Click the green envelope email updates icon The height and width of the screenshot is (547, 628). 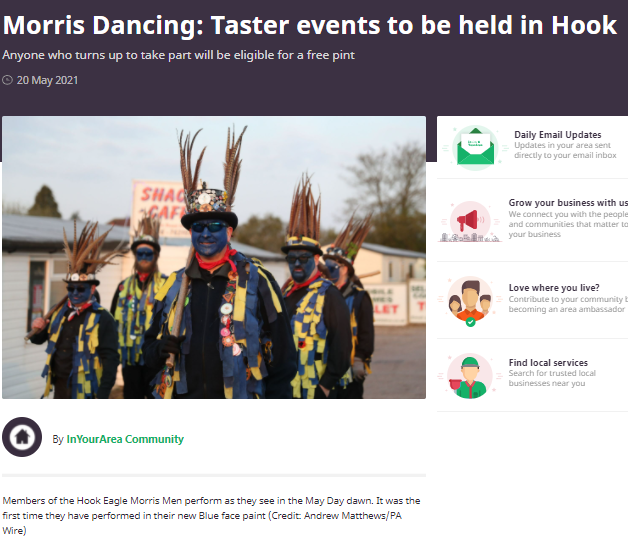pyautogui.click(x=475, y=147)
